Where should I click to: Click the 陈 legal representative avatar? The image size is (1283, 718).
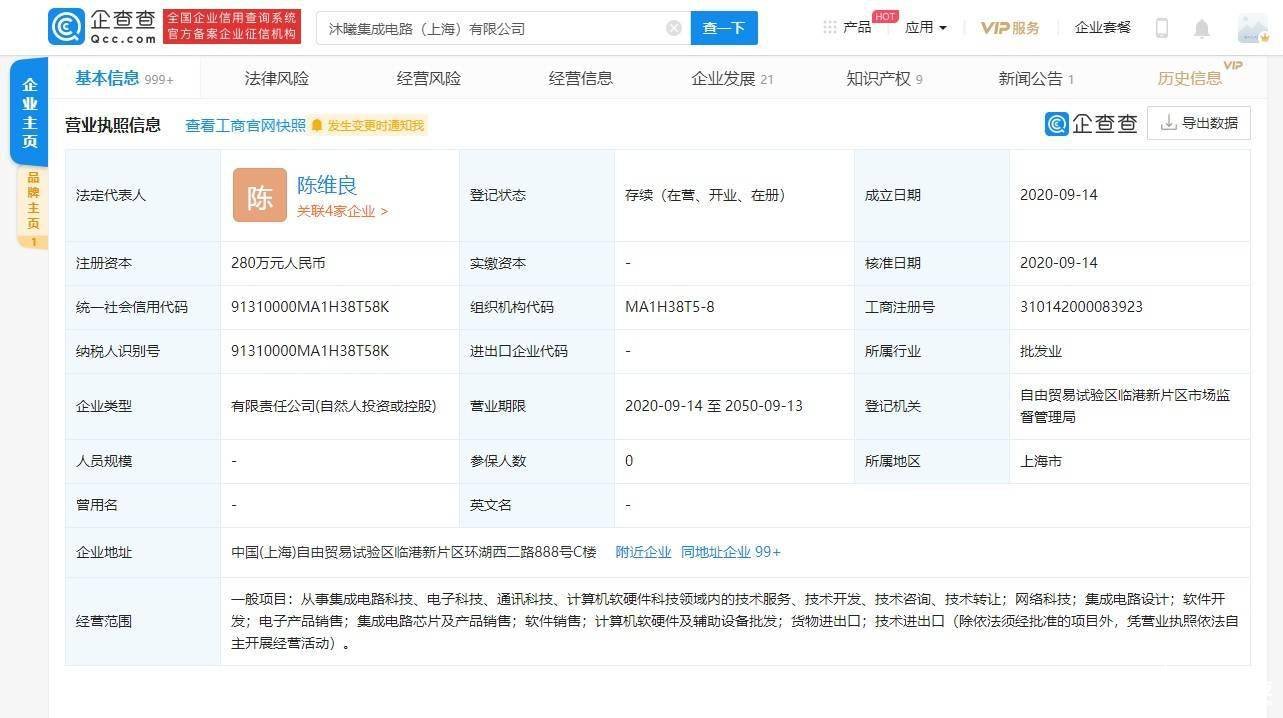(260, 195)
